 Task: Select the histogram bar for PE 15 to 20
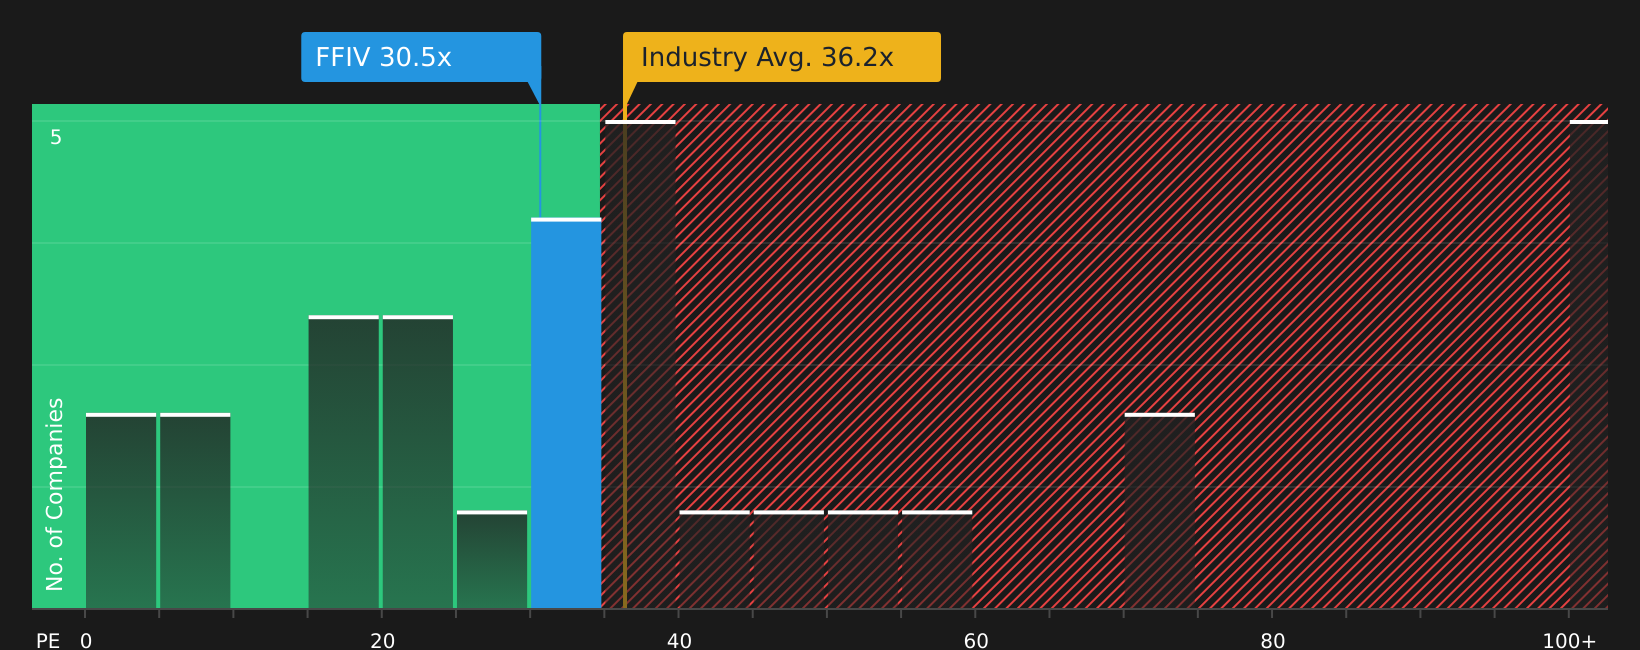[x=344, y=462]
